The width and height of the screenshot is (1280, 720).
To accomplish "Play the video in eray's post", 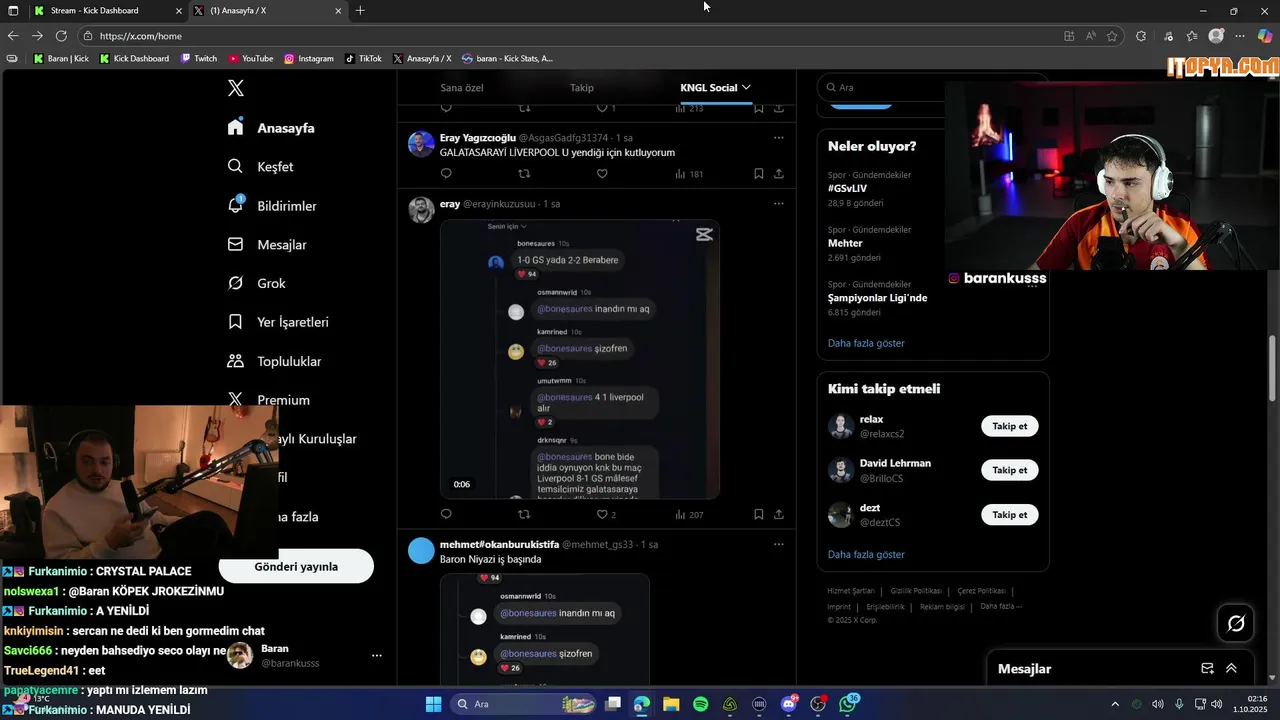I will pos(580,359).
